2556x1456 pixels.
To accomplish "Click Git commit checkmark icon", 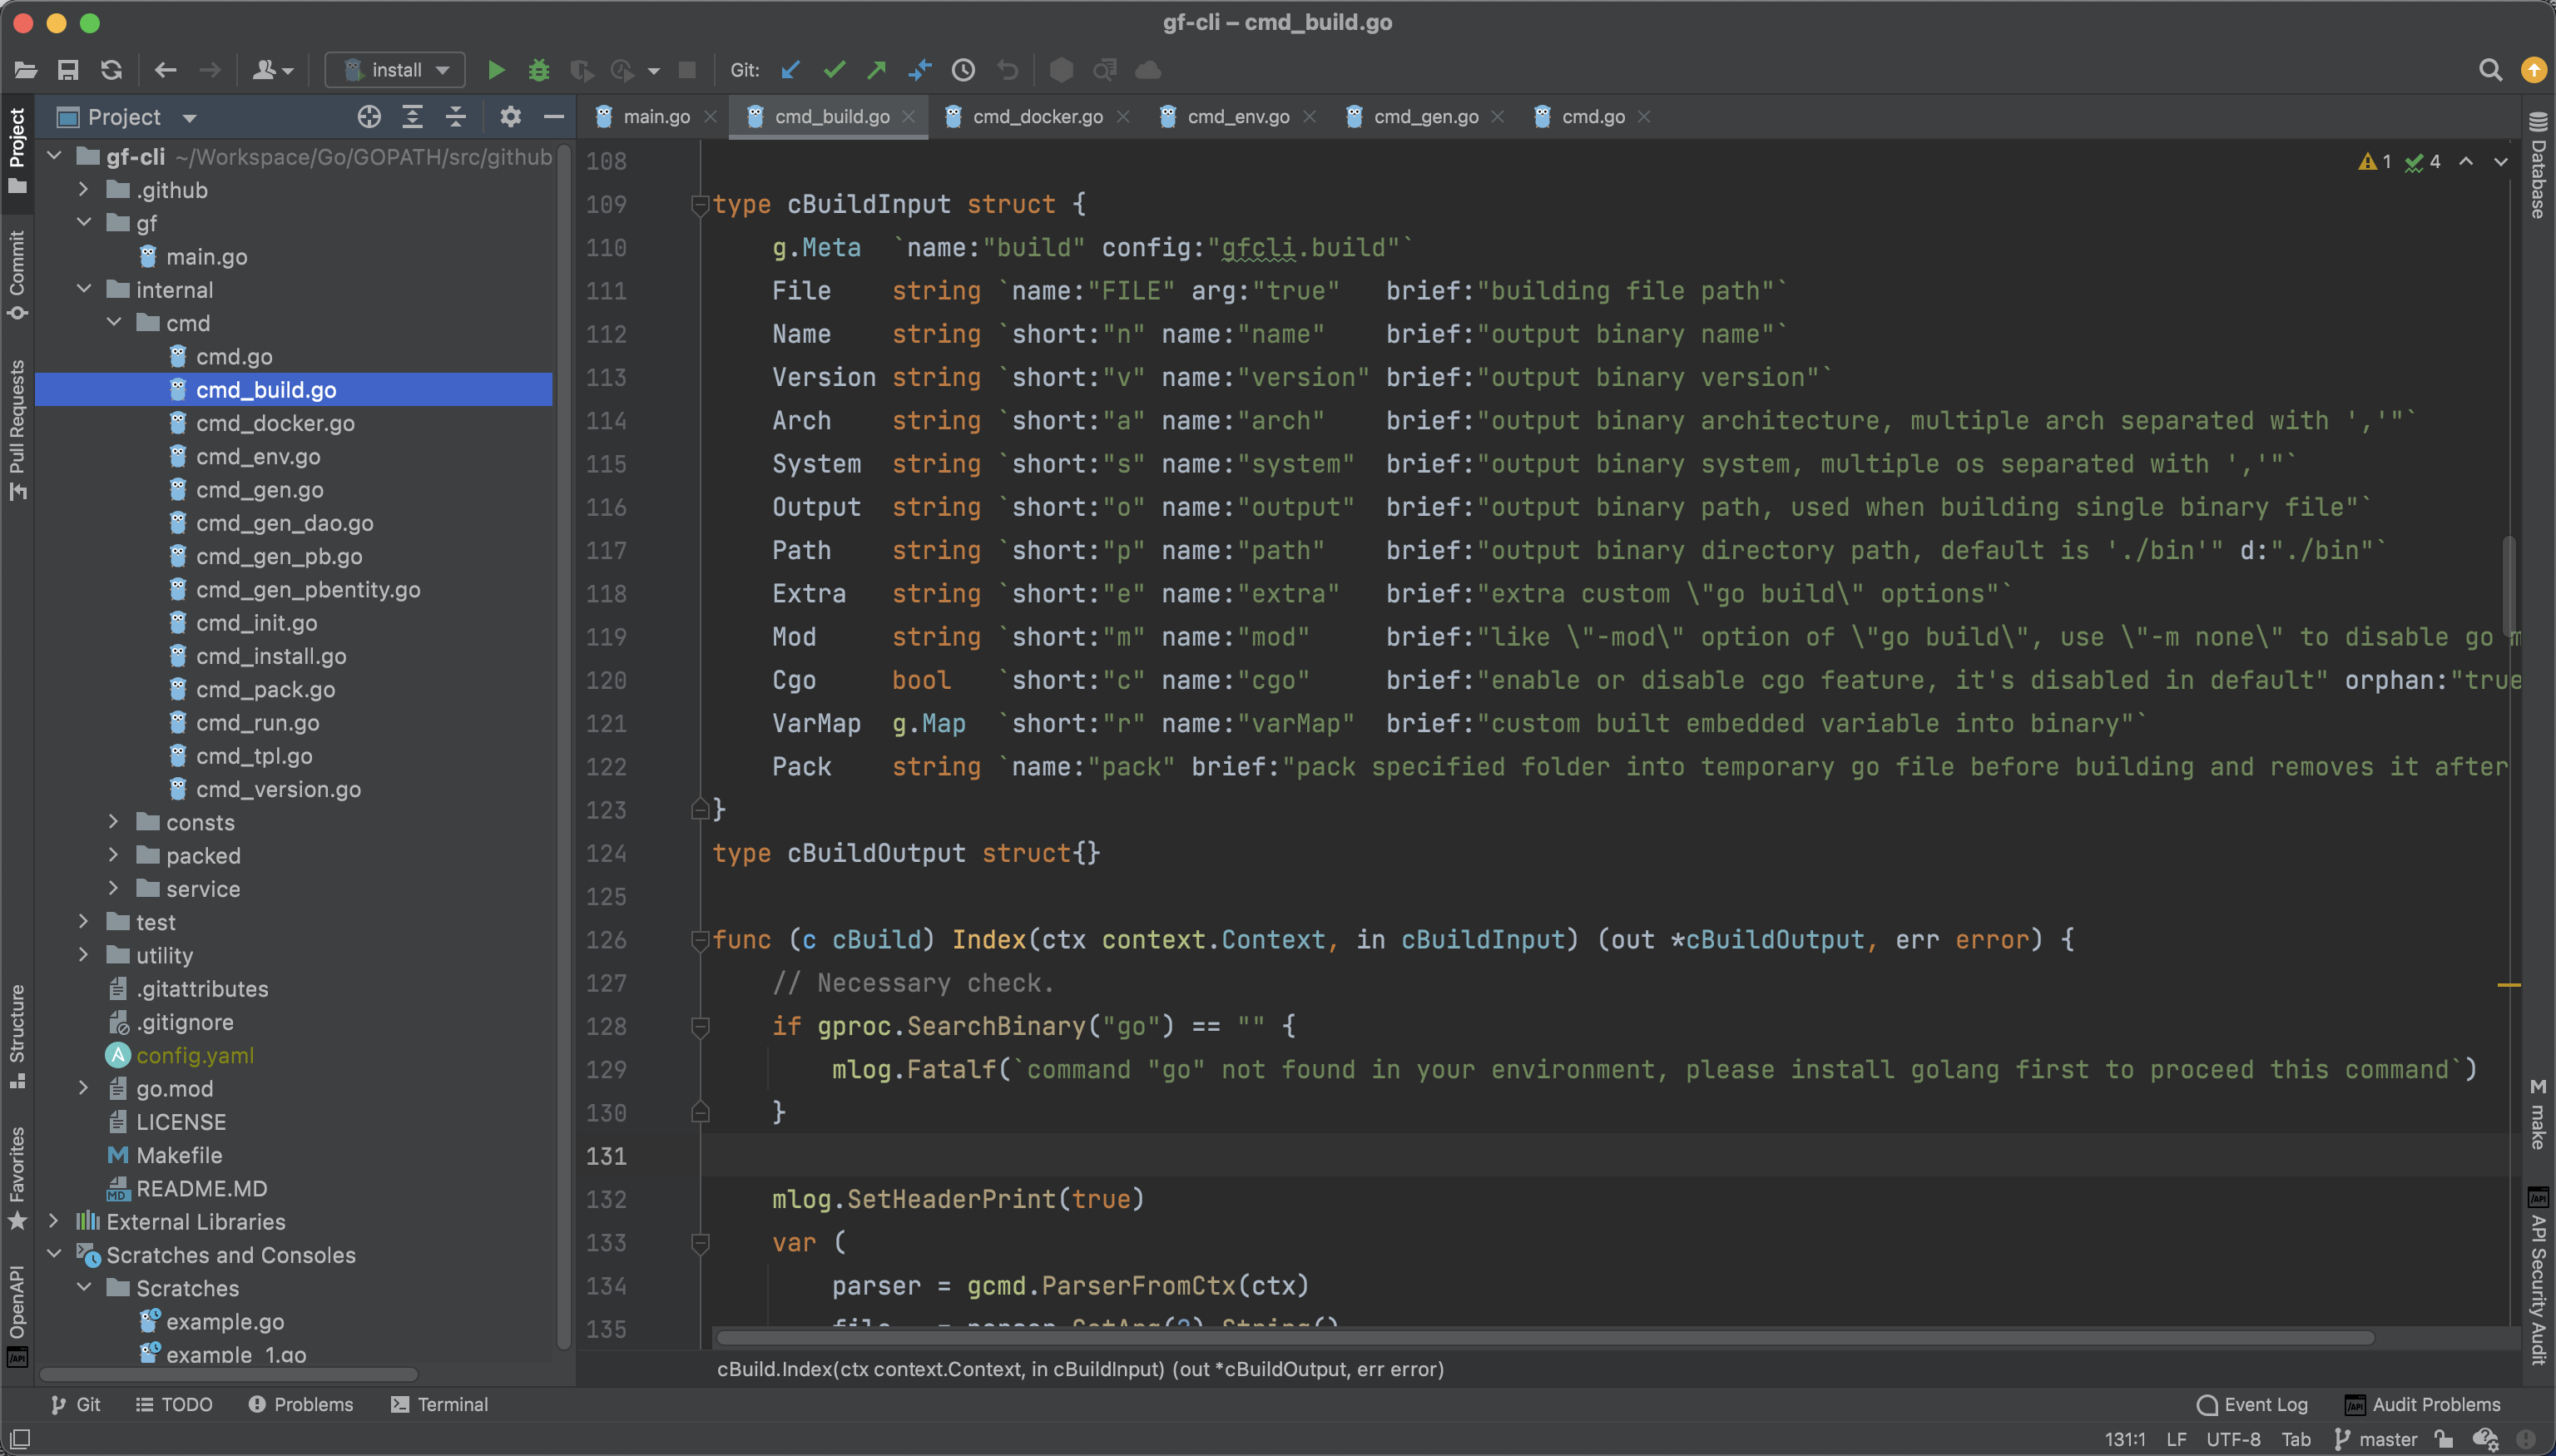I will pos(834,70).
